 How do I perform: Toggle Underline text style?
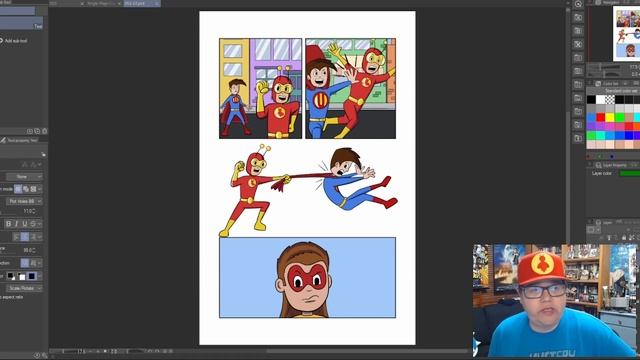(x=24, y=224)
